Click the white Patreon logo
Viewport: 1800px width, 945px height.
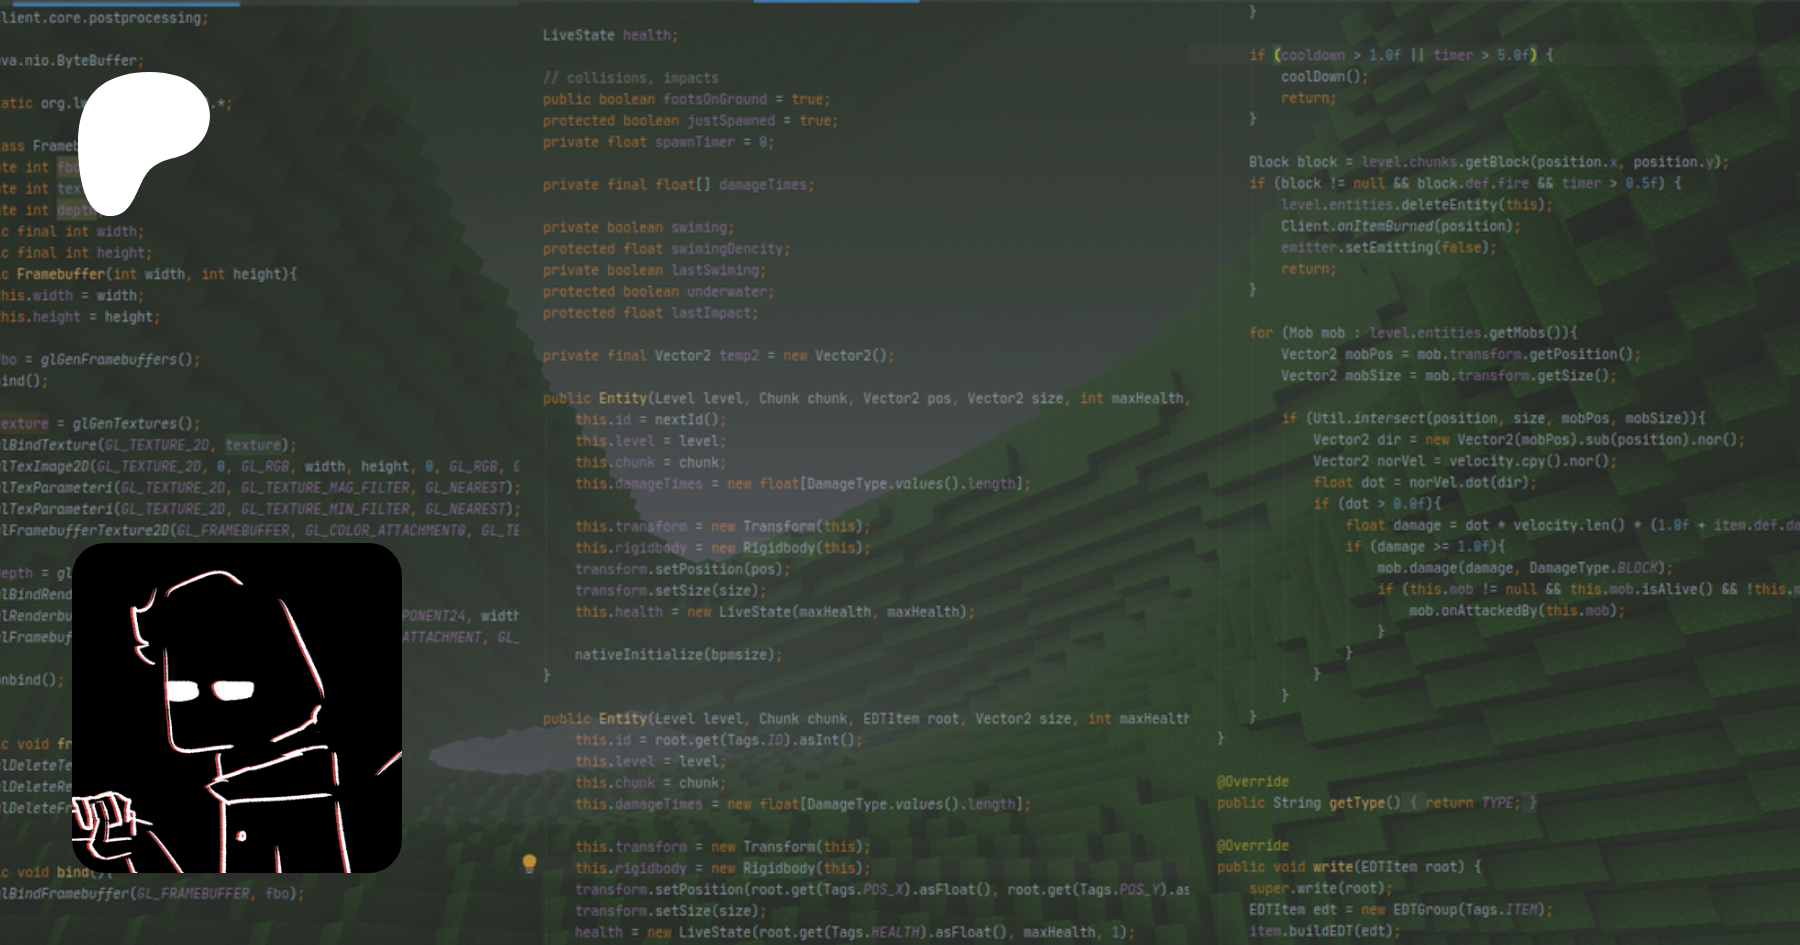(143, 142)
